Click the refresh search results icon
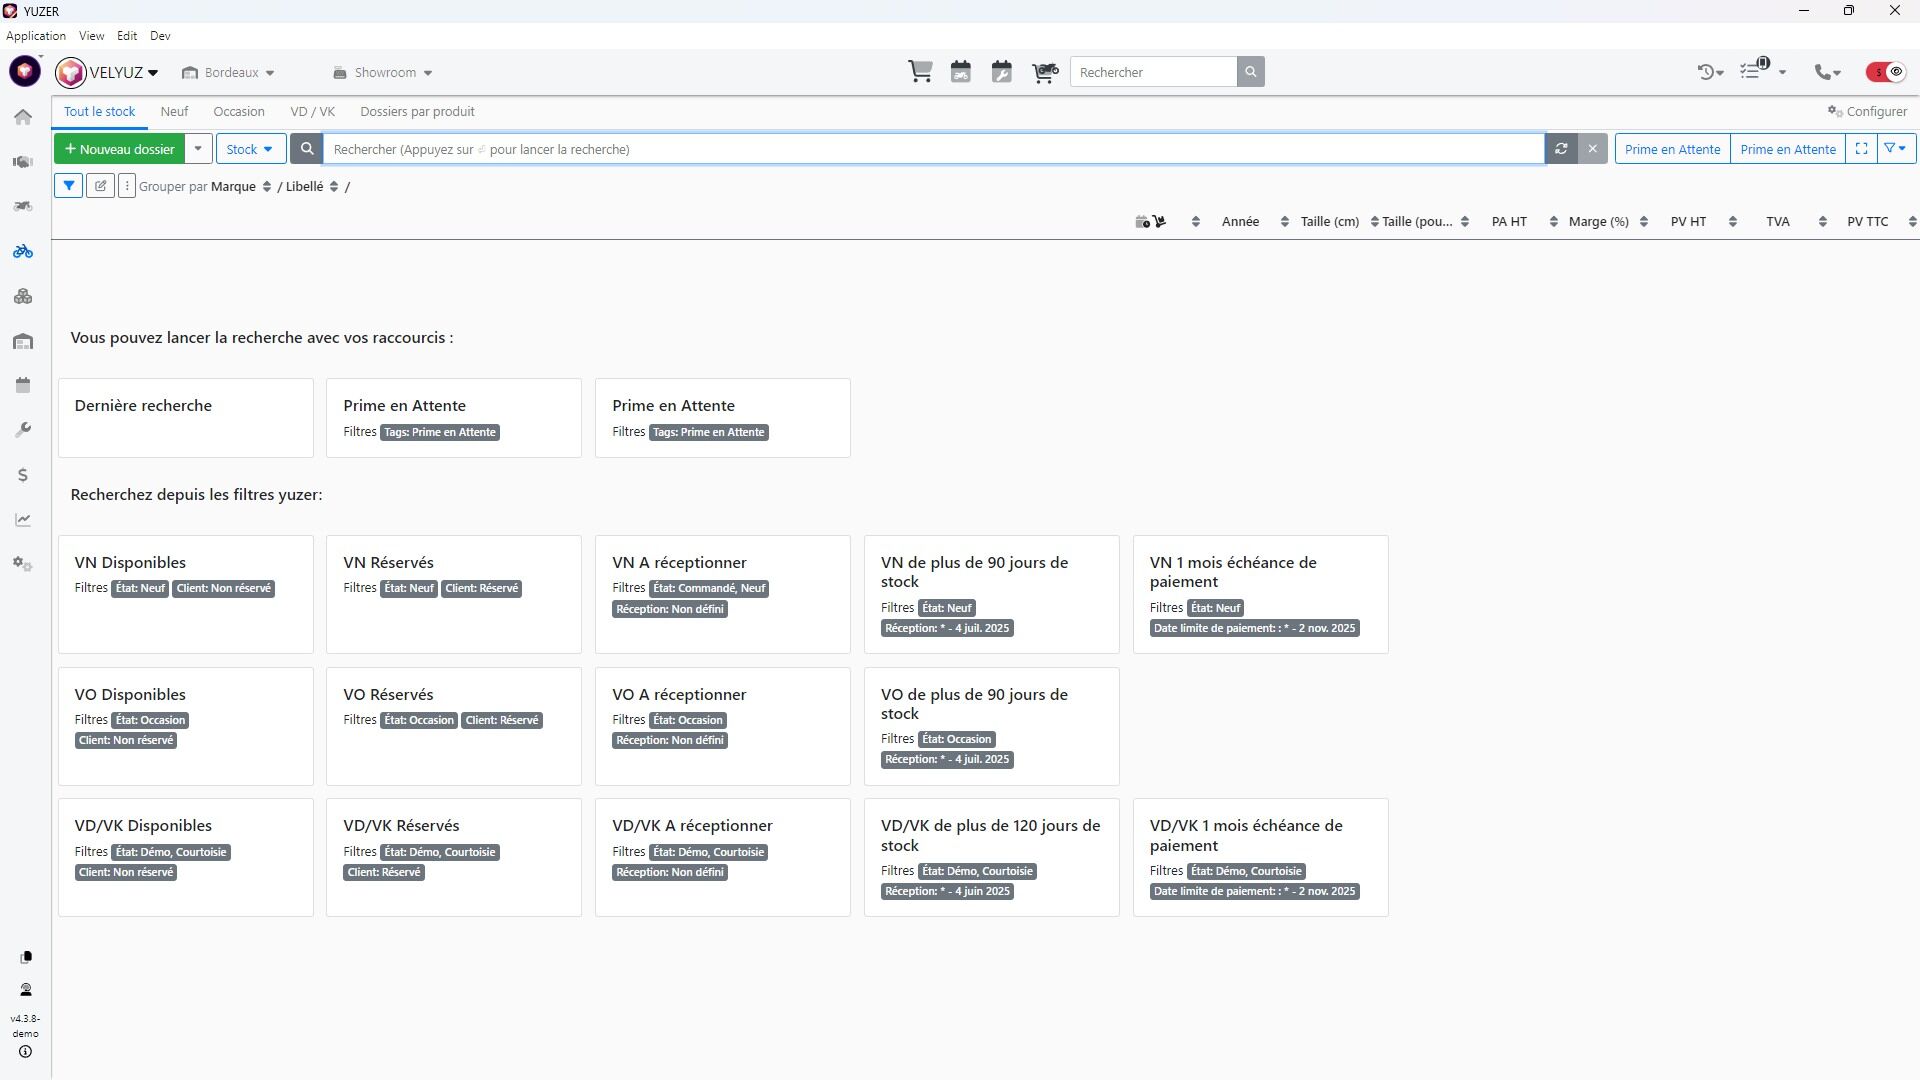Image resolution: width=1920 pixels, height=1080 pixels. point(1560,149)
